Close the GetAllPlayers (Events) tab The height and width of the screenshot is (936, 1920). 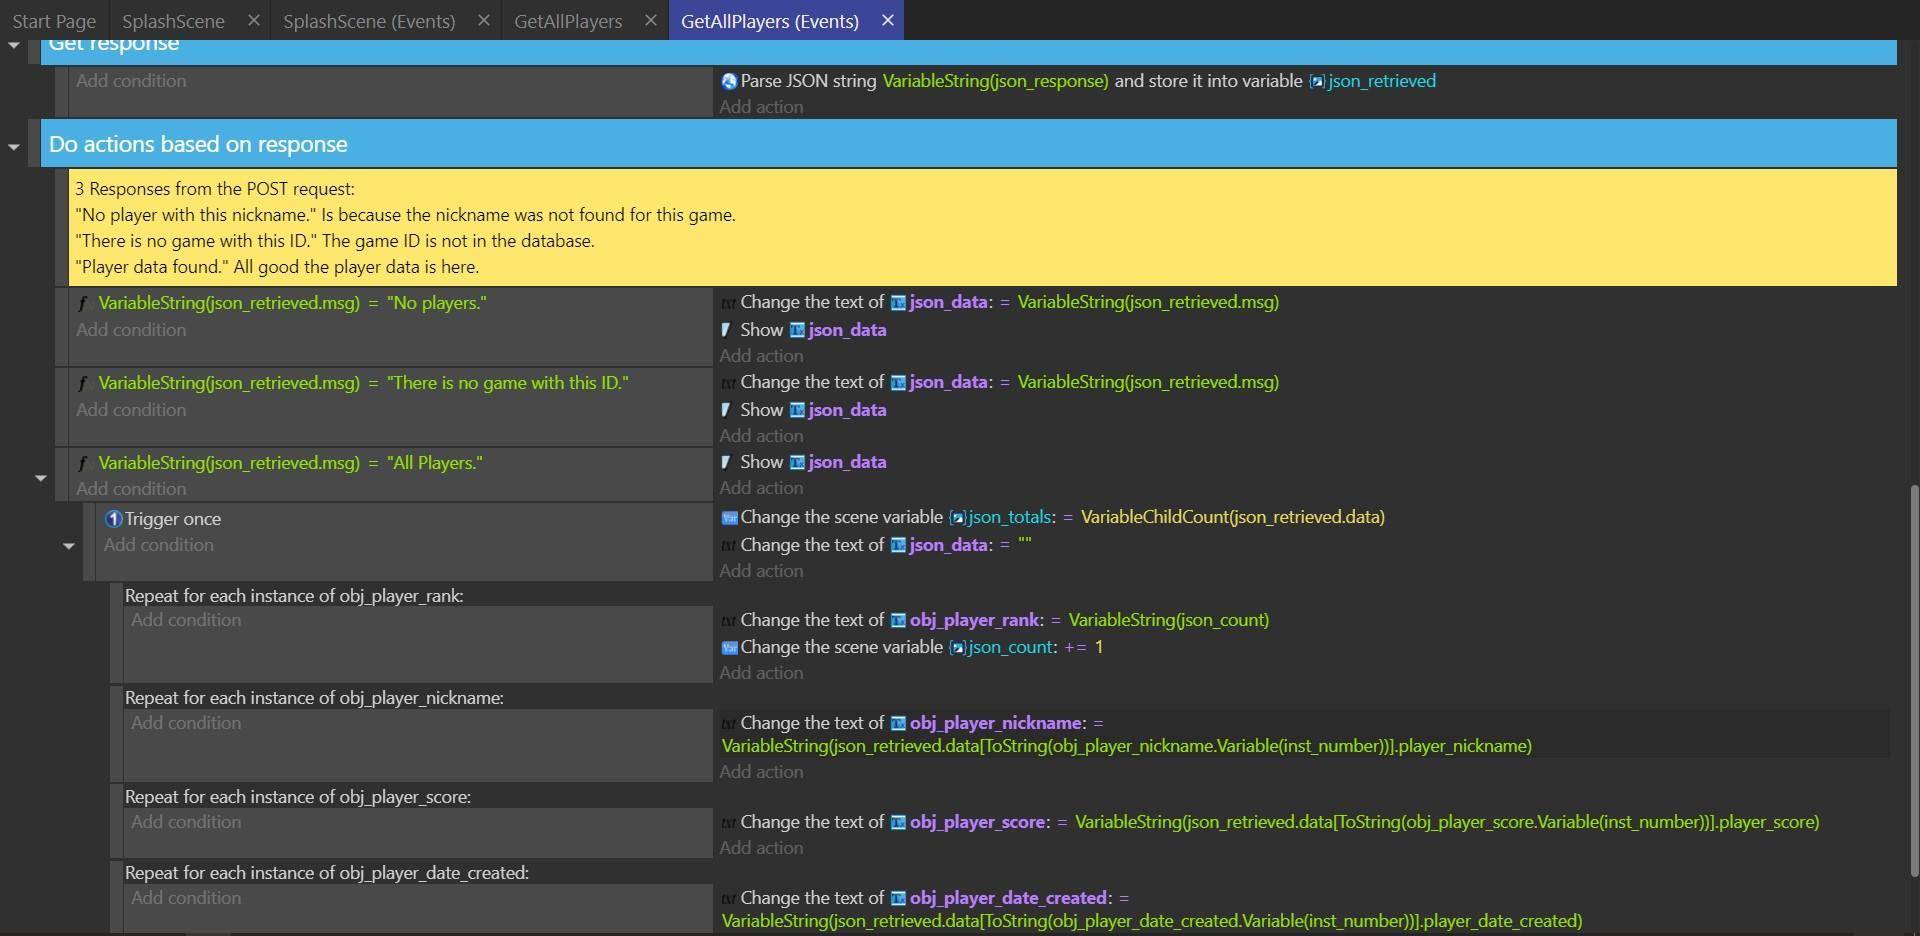887,20
